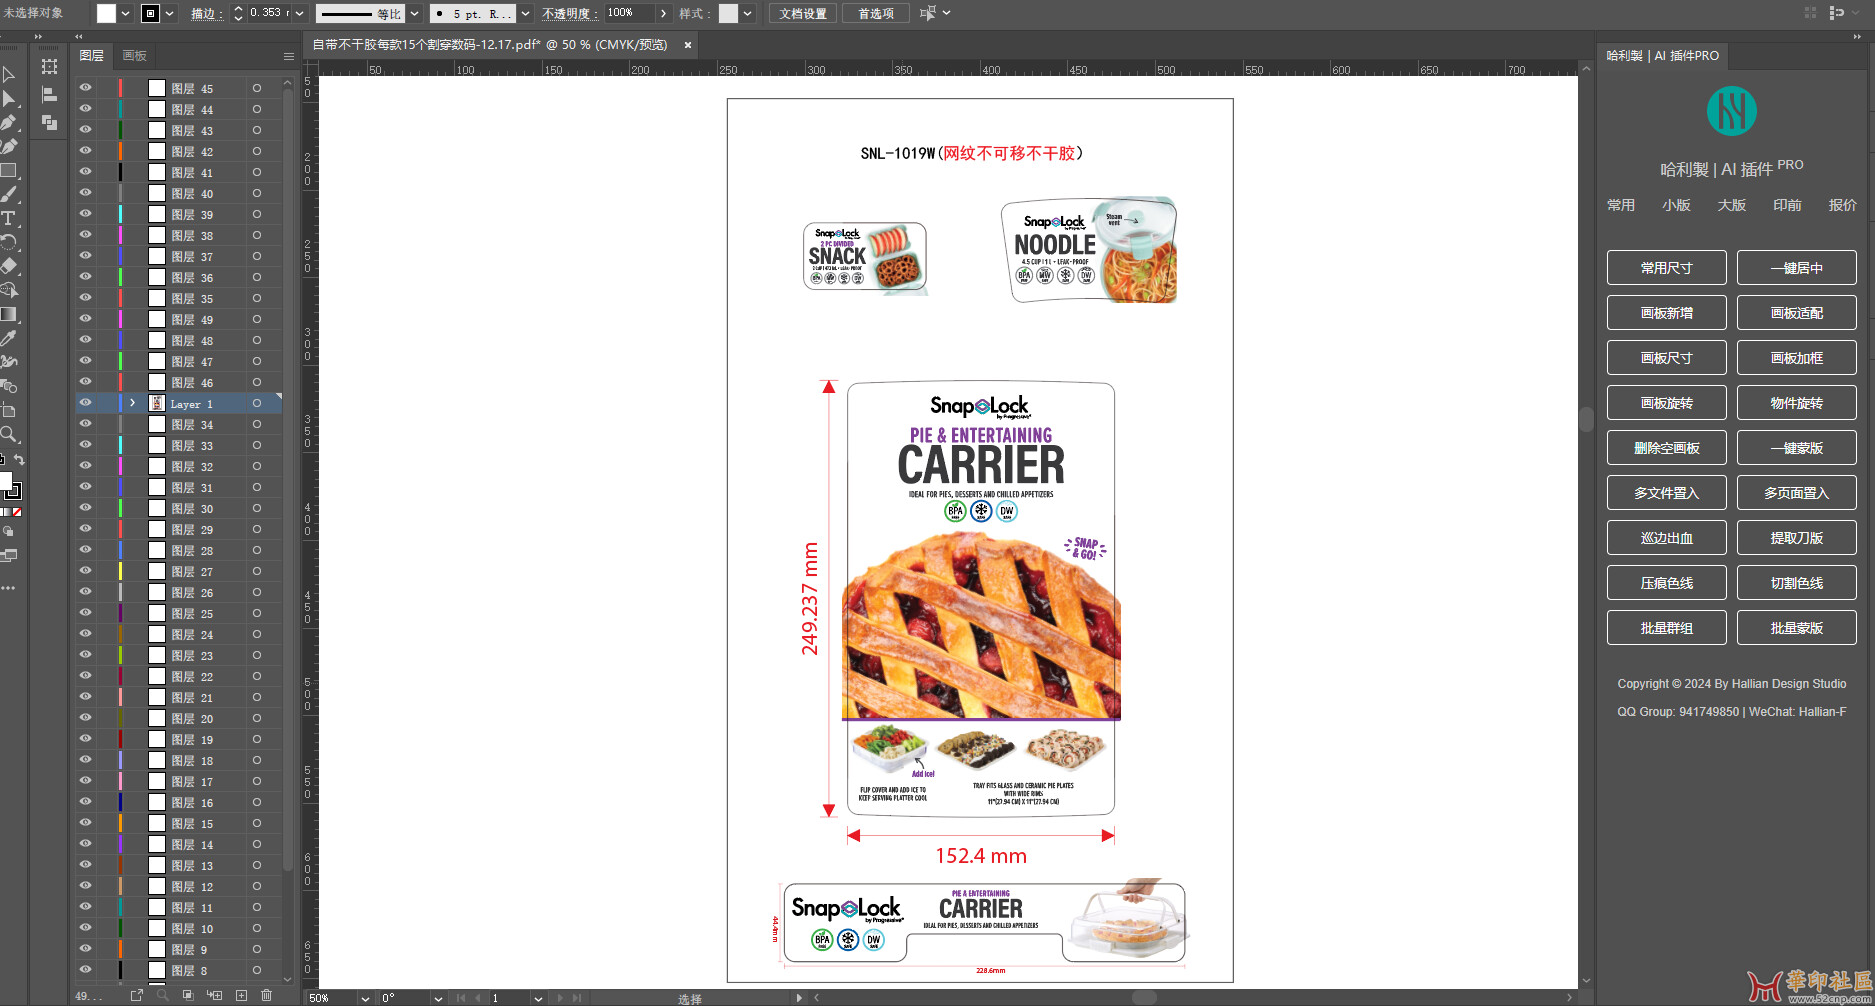1875x1006 pixels.
Task: Swap fill and stroke colors
Action: pyautogui.click(x=19, y=460)
